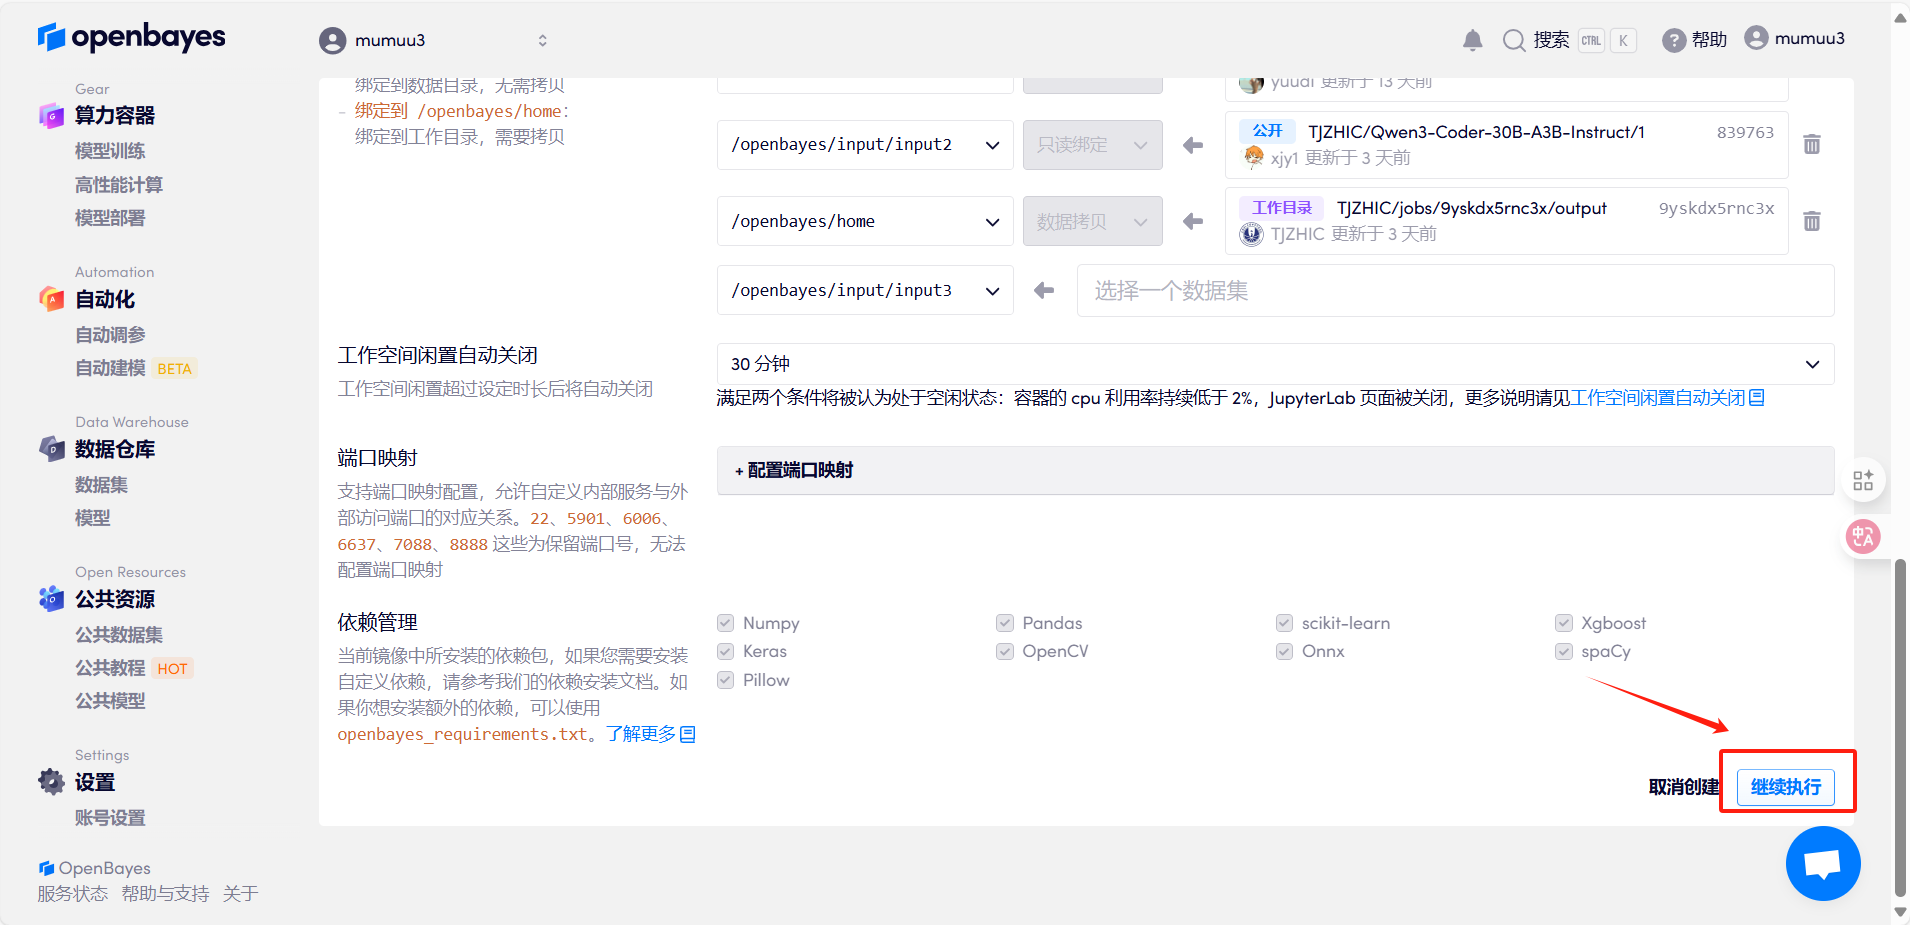Click the notification bell icon
The height and width of the screenshot is (925, 1910).
(x=1471, y=39)
